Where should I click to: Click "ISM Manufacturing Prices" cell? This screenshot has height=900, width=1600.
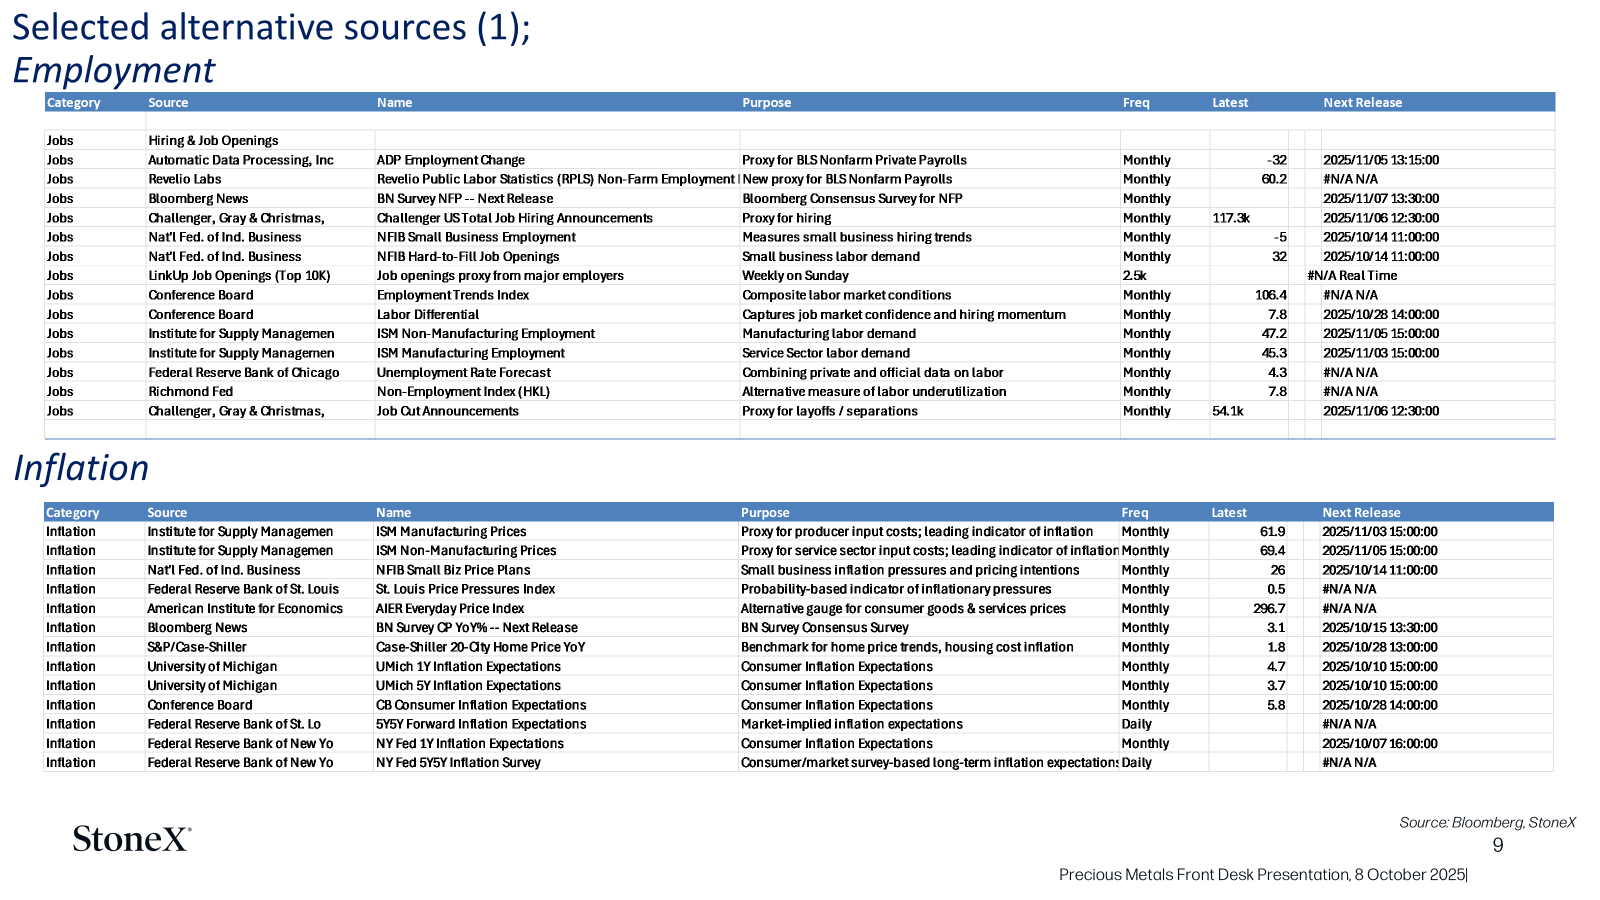pos(451,532)
